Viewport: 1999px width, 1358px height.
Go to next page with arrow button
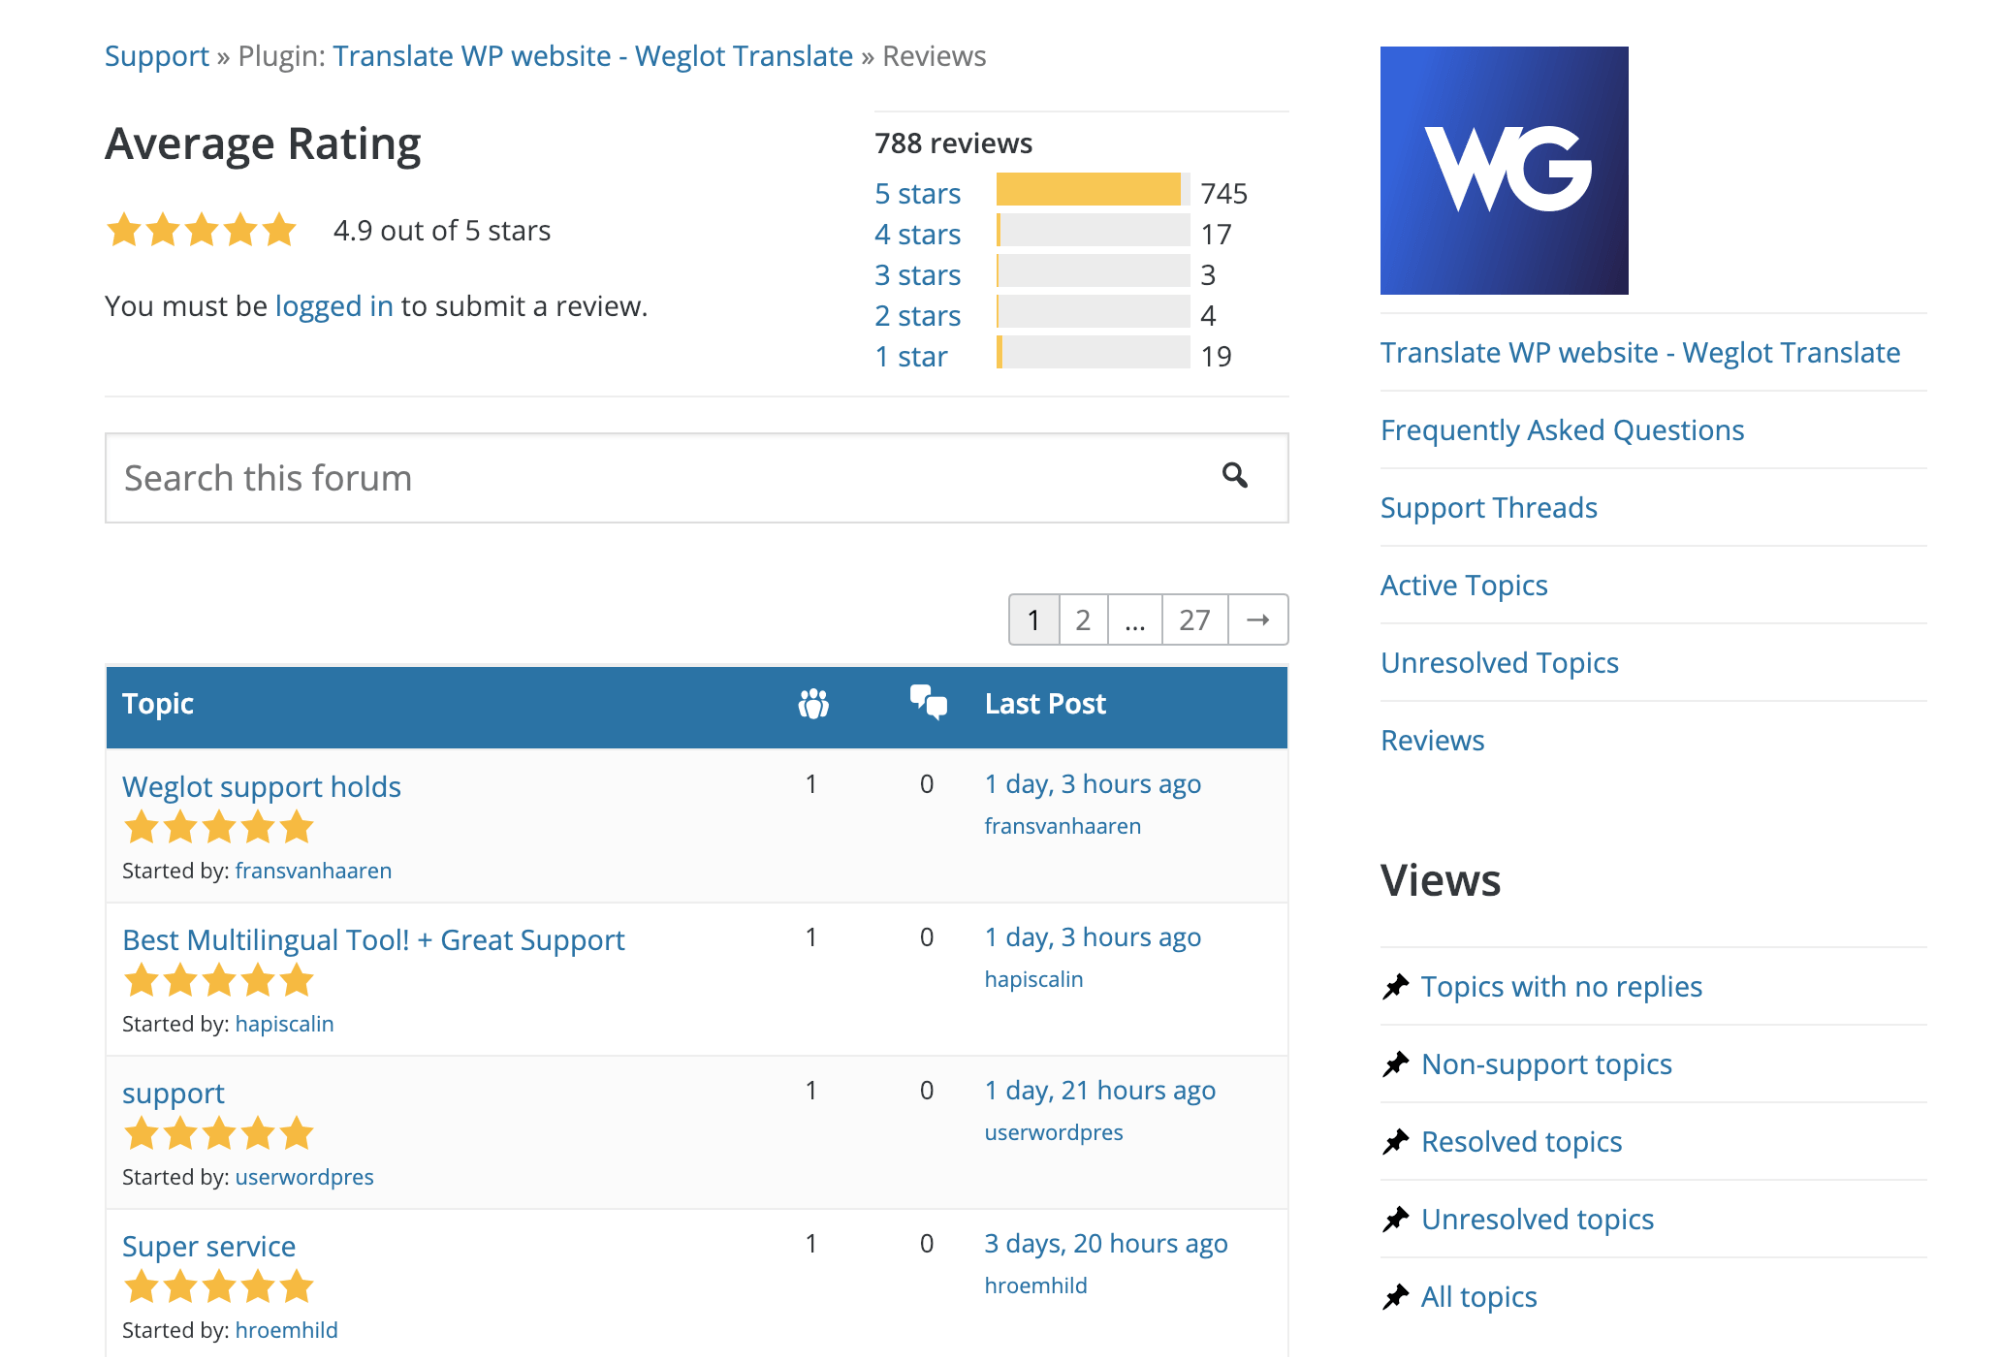pyautogui.click(x=1257, y=620)
